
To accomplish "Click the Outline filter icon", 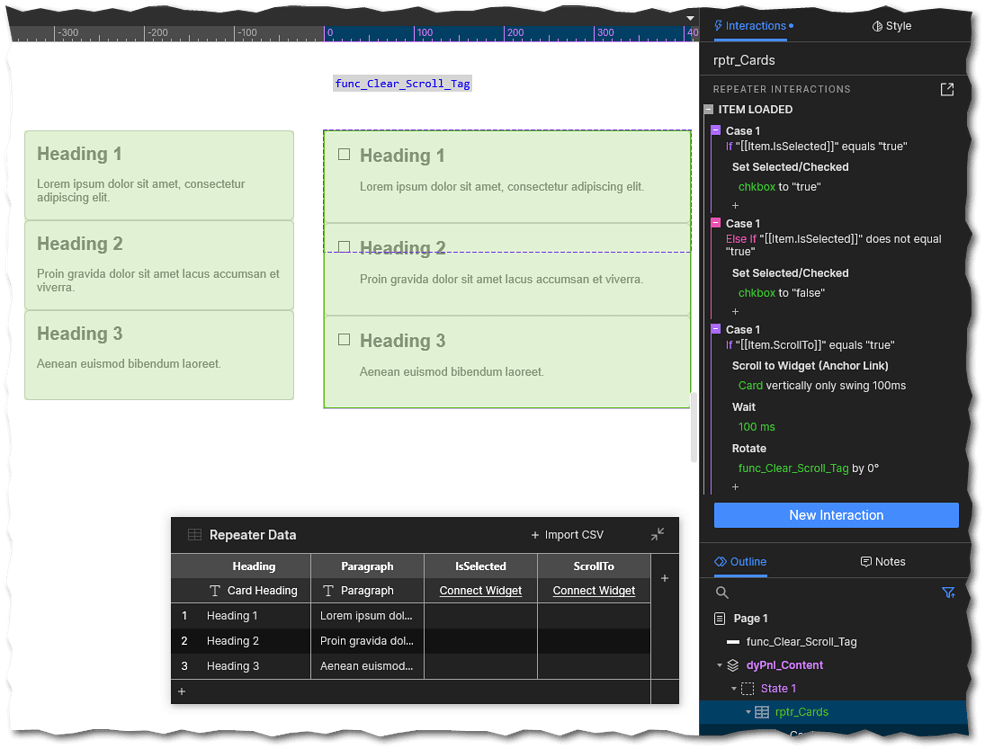I will click(949, 593).
